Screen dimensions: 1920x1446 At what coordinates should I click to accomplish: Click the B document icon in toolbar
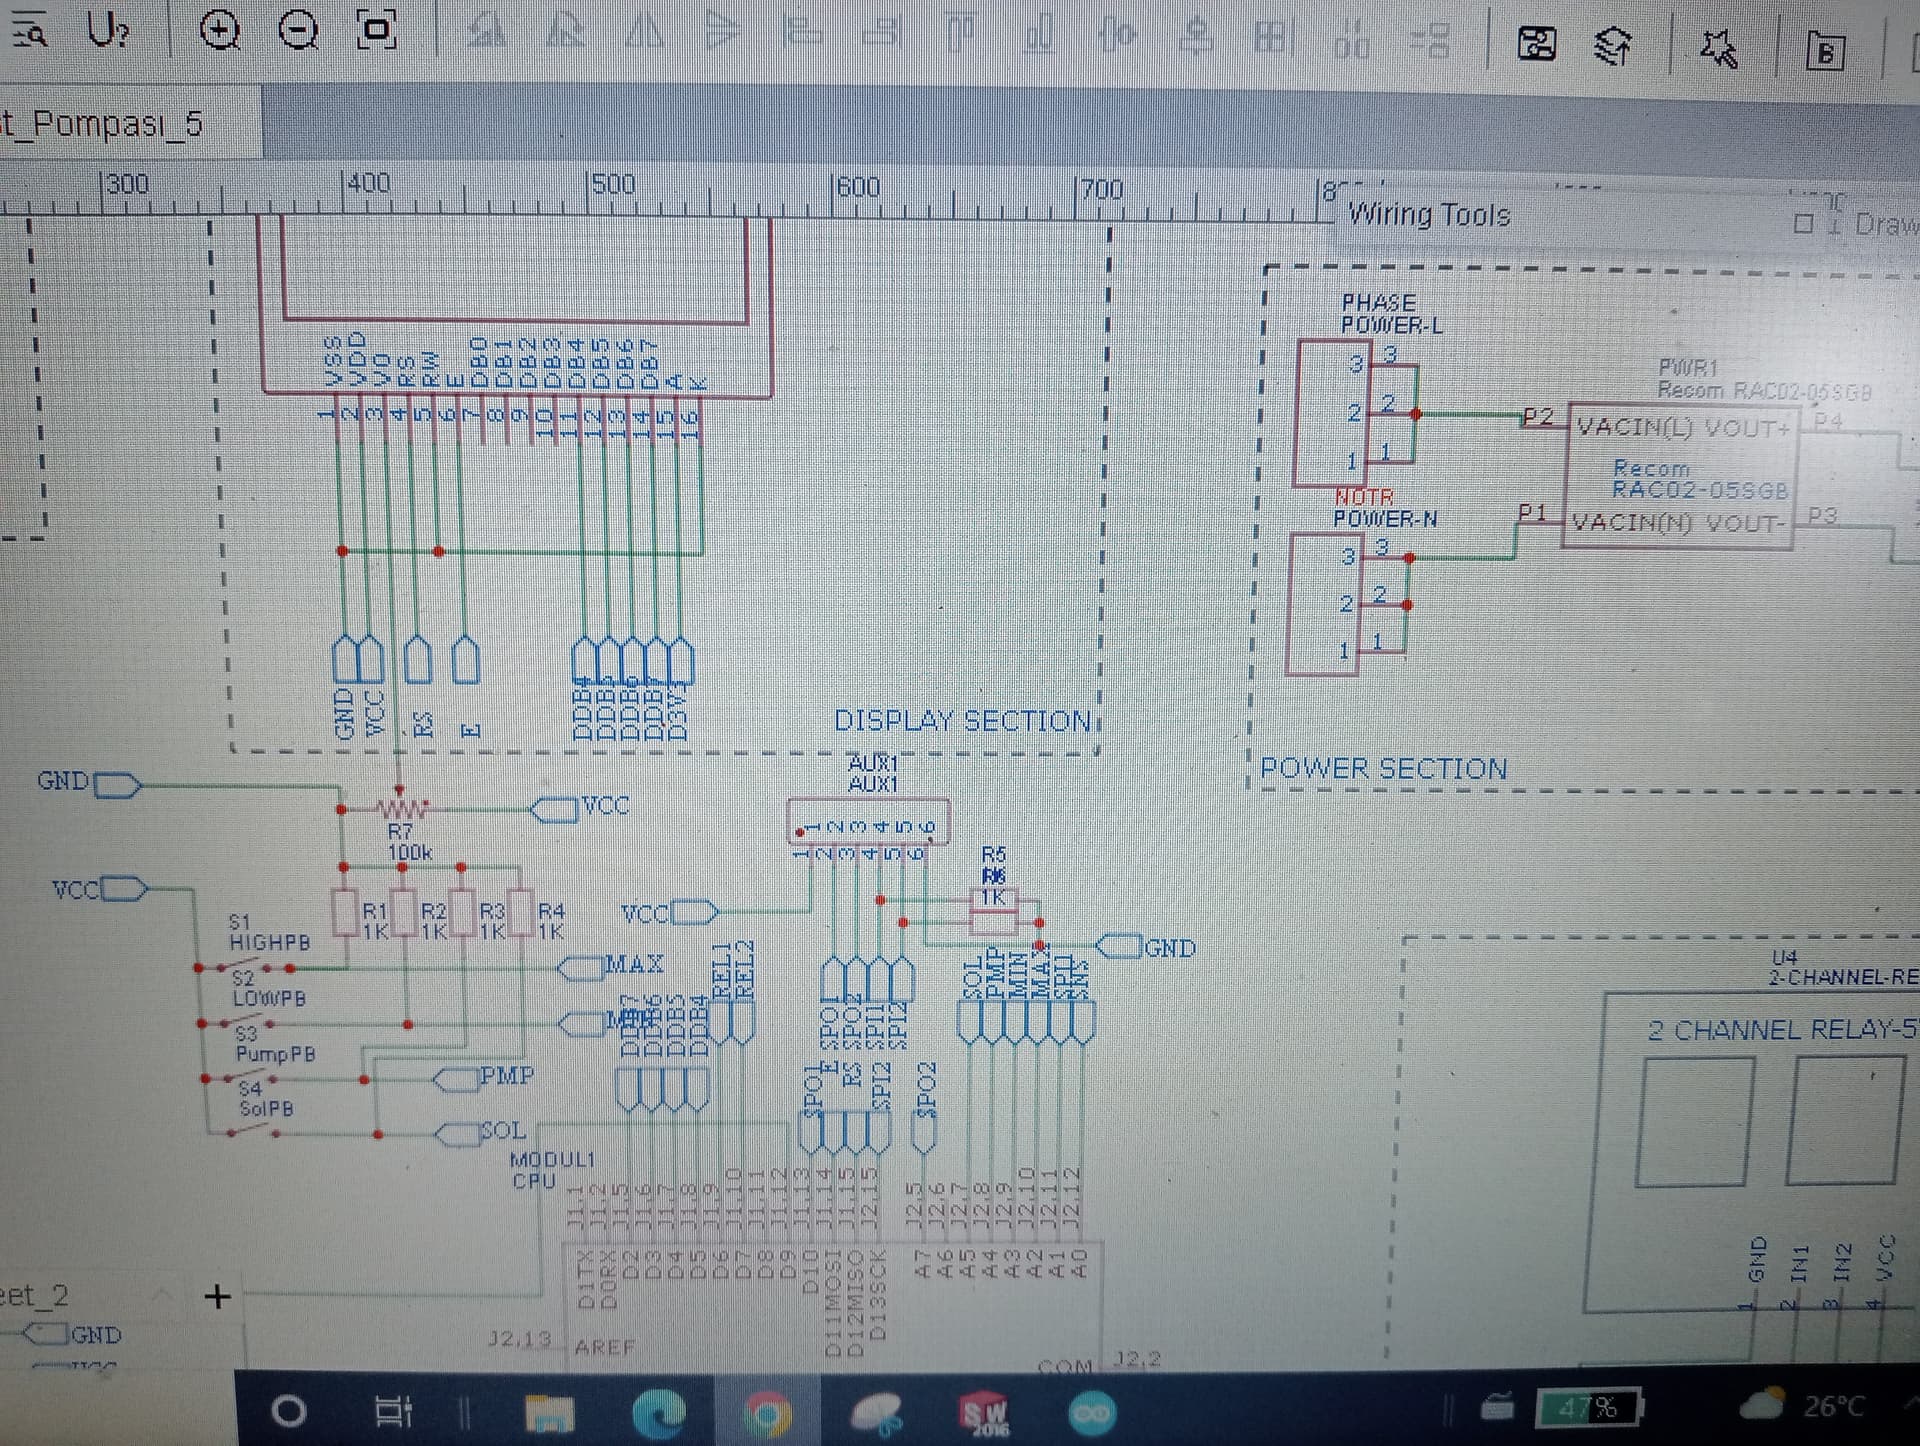1825,50
